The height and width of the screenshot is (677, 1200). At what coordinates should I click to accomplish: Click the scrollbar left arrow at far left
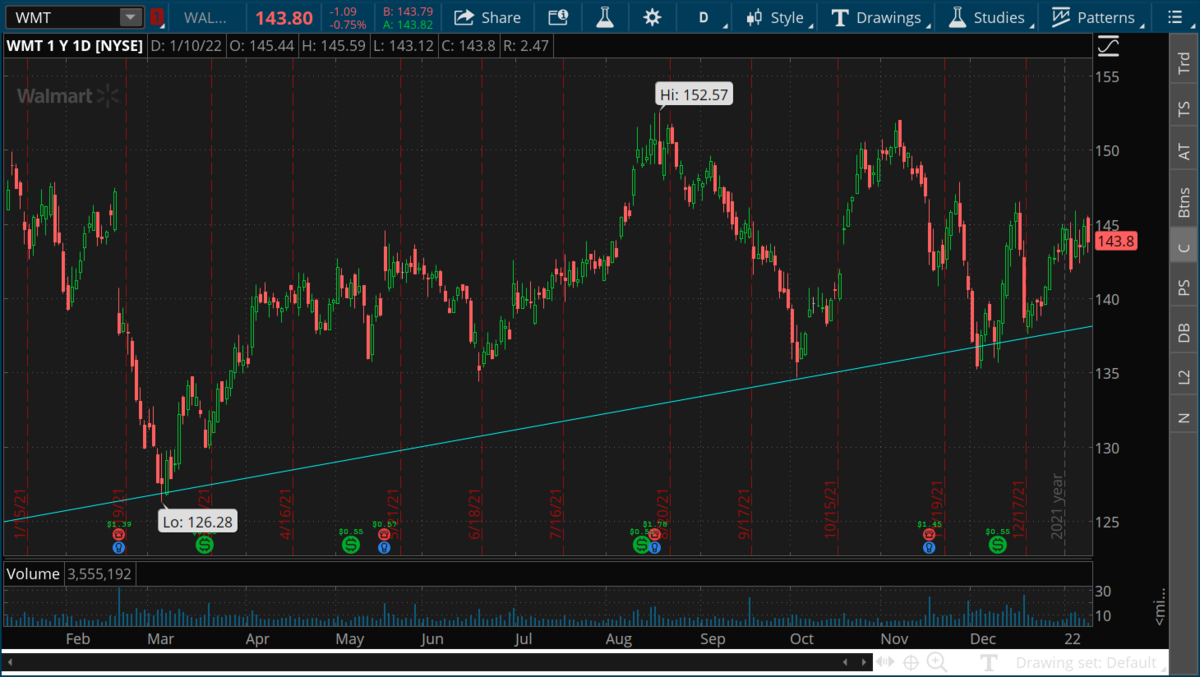click(9, 662)
